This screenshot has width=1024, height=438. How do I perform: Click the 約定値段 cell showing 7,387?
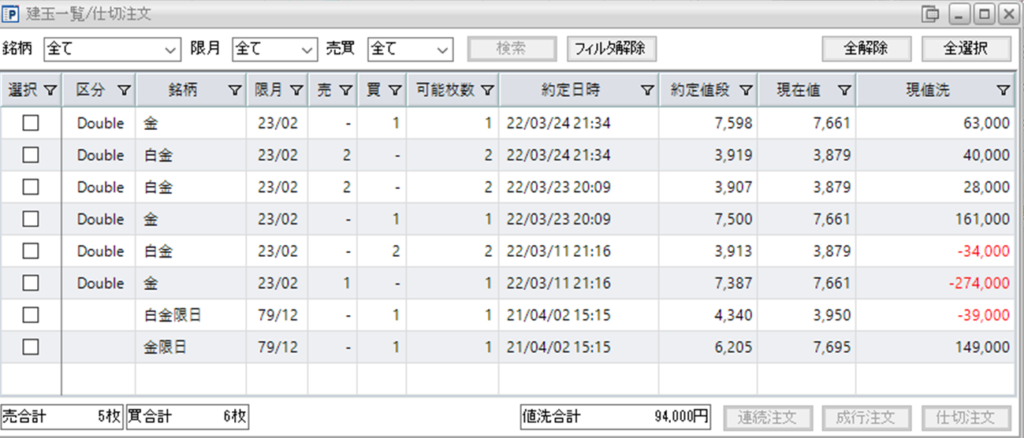708,283
